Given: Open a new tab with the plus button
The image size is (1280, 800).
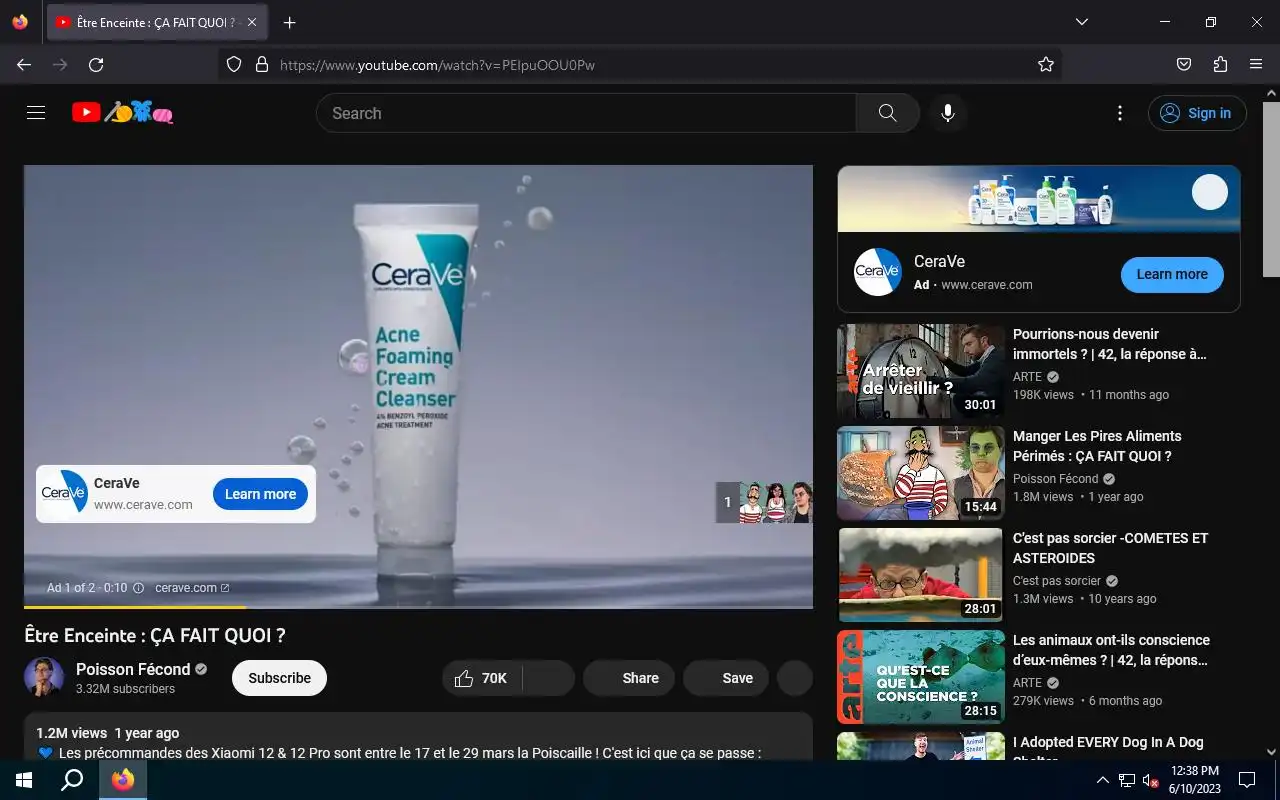Looking at the screenshot, I should (289, 22).
